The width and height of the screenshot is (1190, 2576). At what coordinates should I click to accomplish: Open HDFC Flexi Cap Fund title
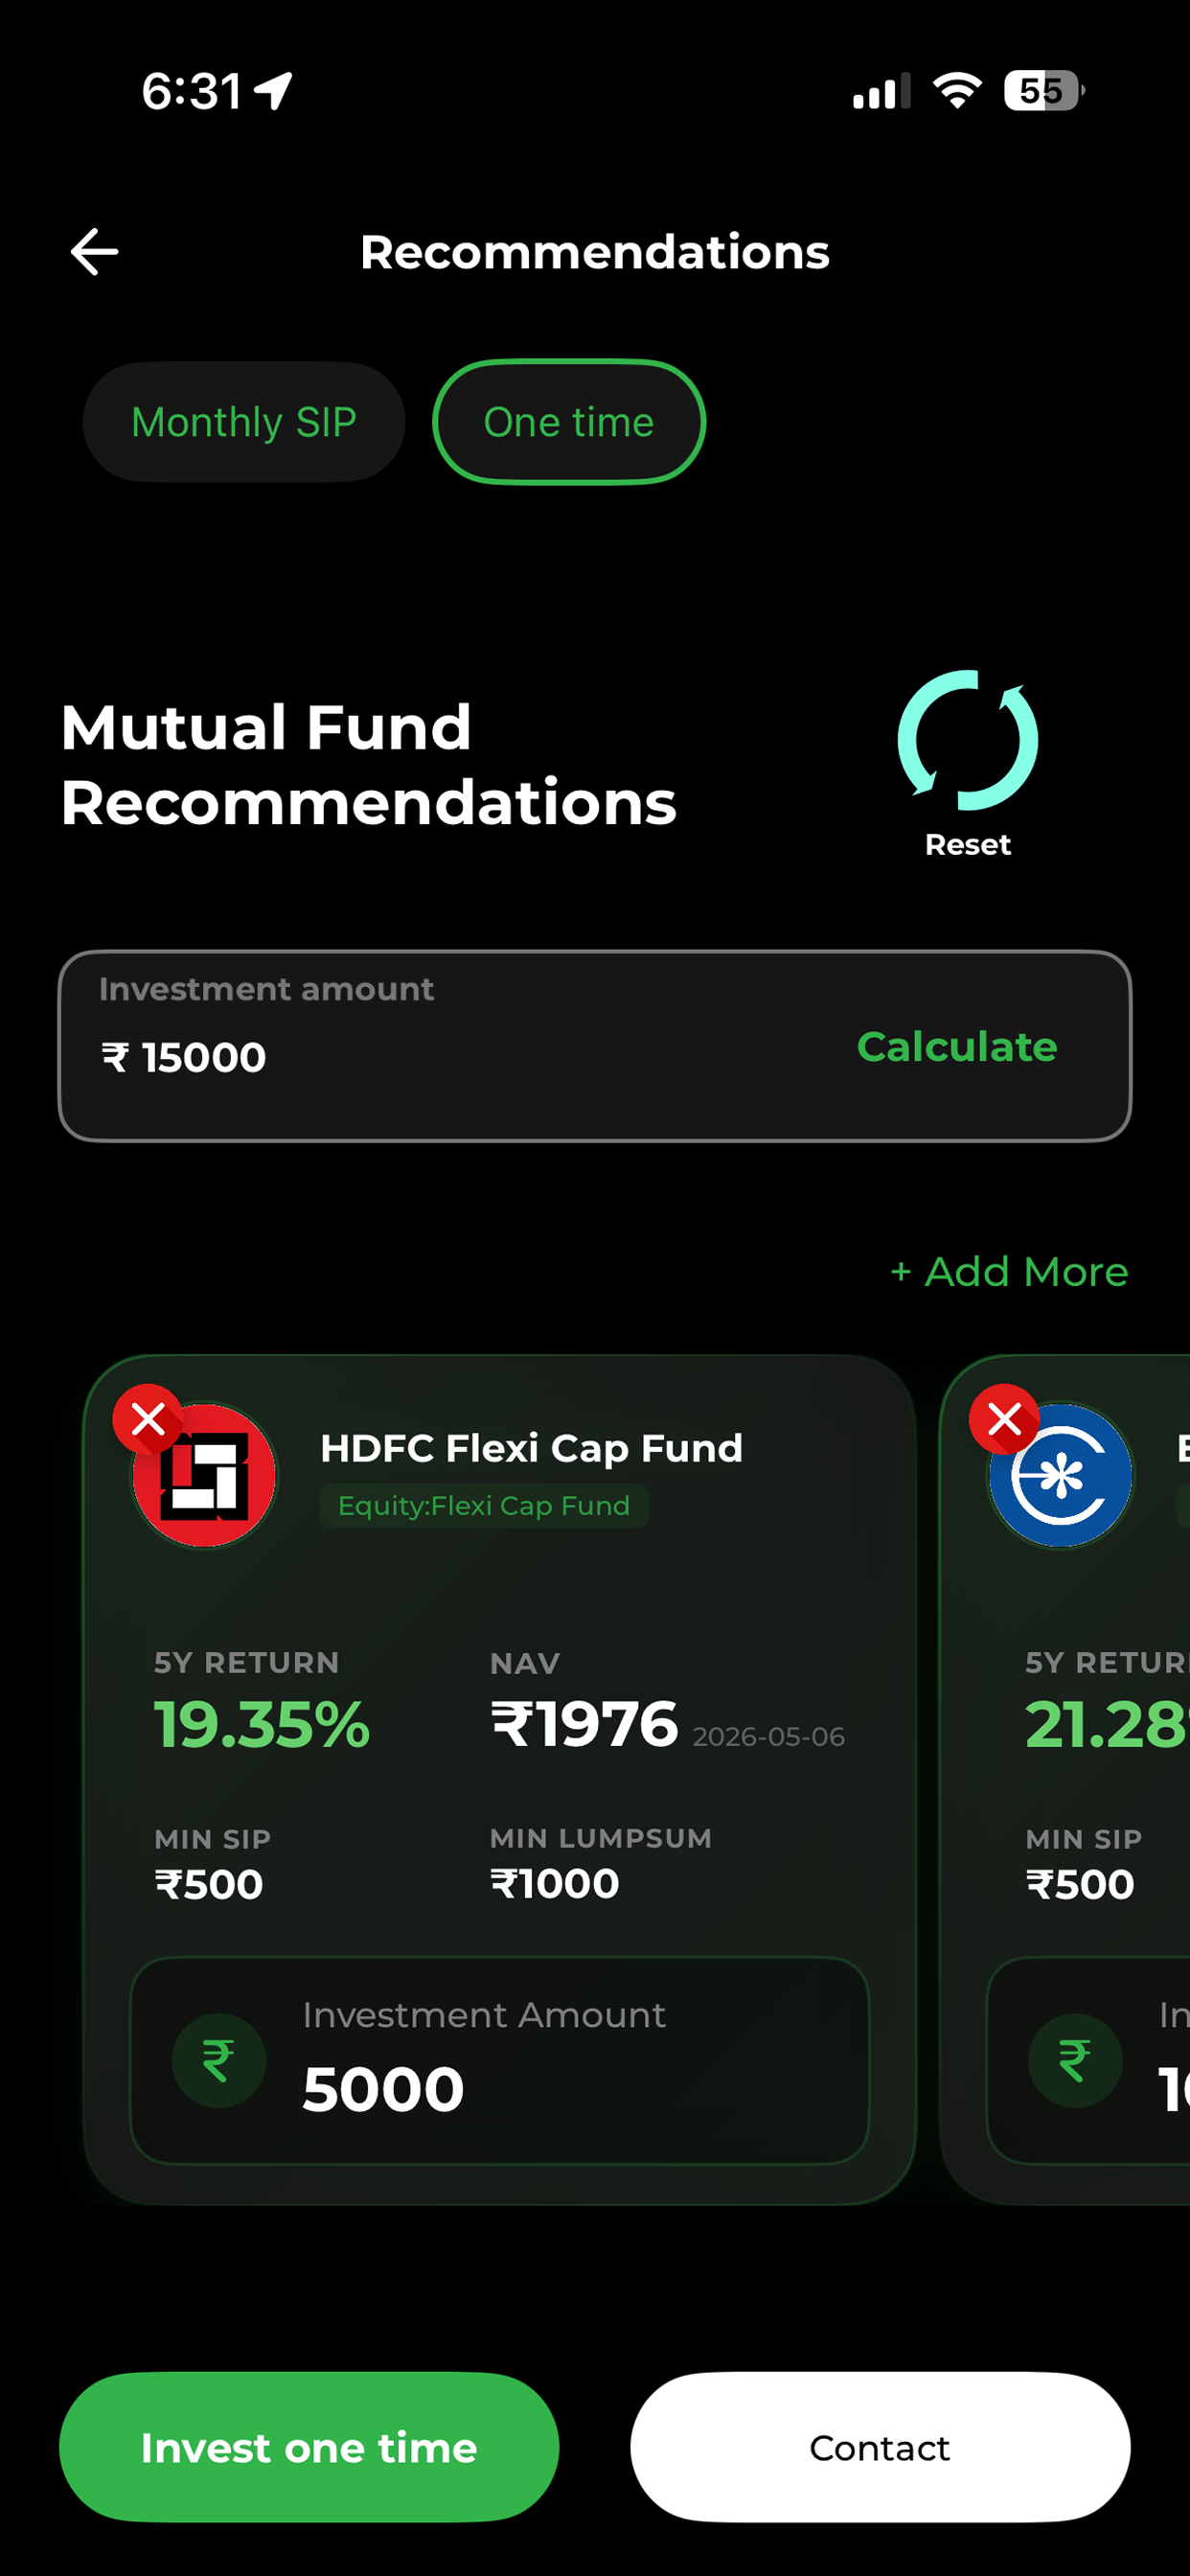tap(531, 1447)
